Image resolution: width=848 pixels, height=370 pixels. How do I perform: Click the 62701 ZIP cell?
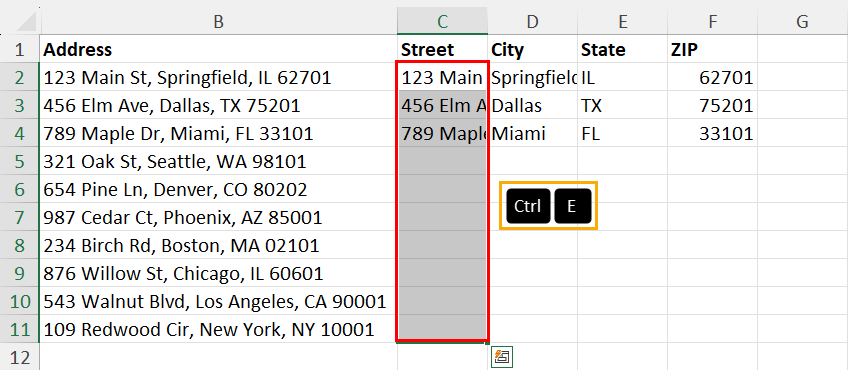[712, 77]
